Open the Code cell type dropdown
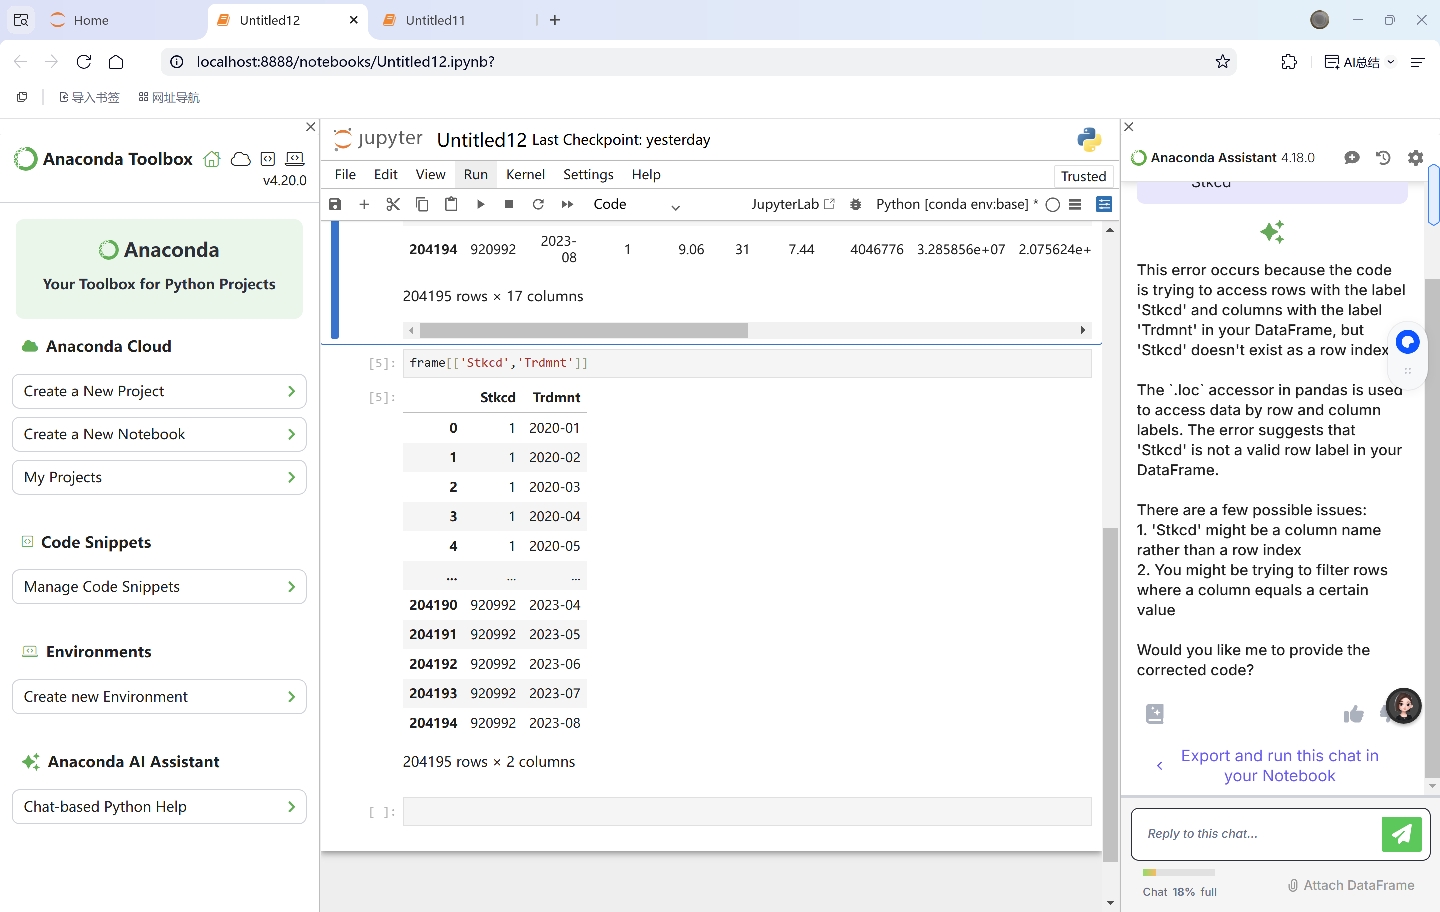This screenshot has height=912, width=1440. click(x=636, y=204)
